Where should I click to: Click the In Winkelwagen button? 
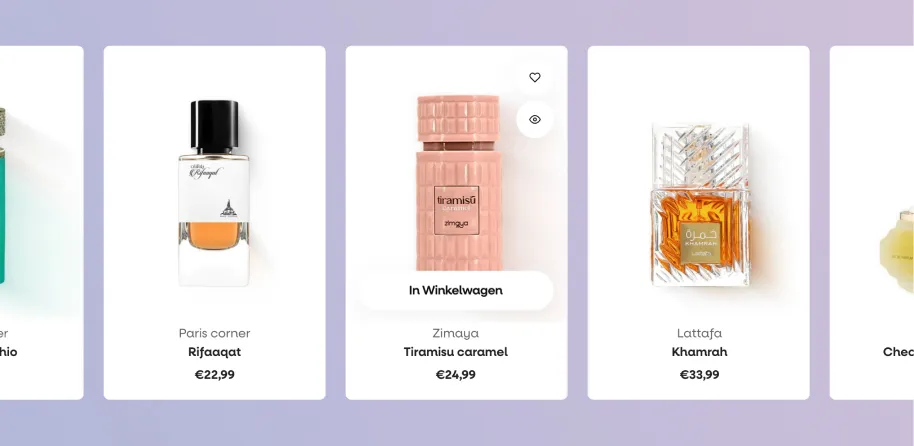tap(456, 290)
